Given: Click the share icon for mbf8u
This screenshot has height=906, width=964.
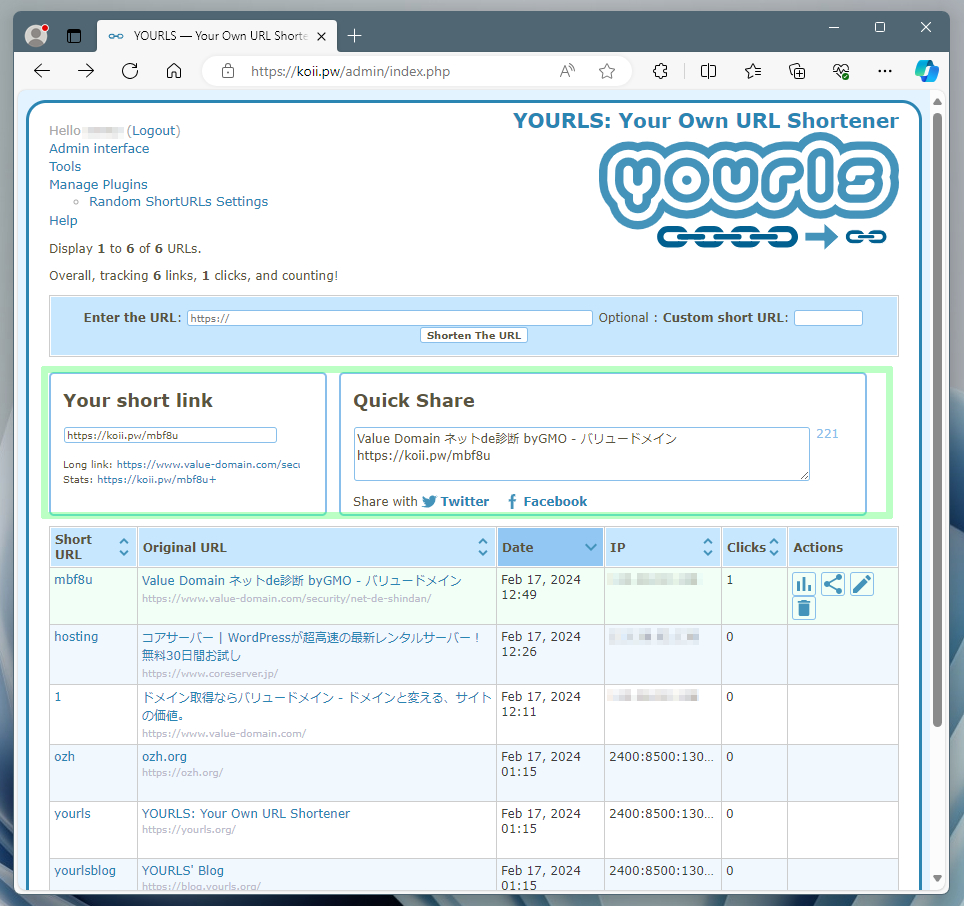Looking at the screenshot, I should 832,584.
